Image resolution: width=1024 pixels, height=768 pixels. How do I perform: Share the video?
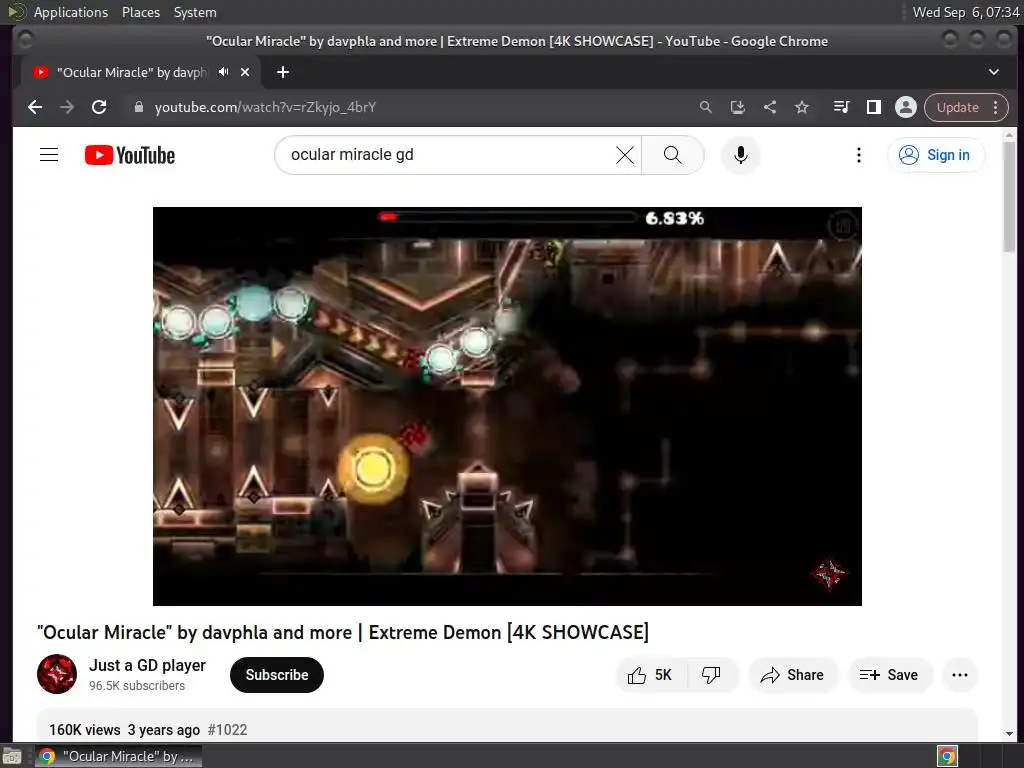(x=792, y=675)
